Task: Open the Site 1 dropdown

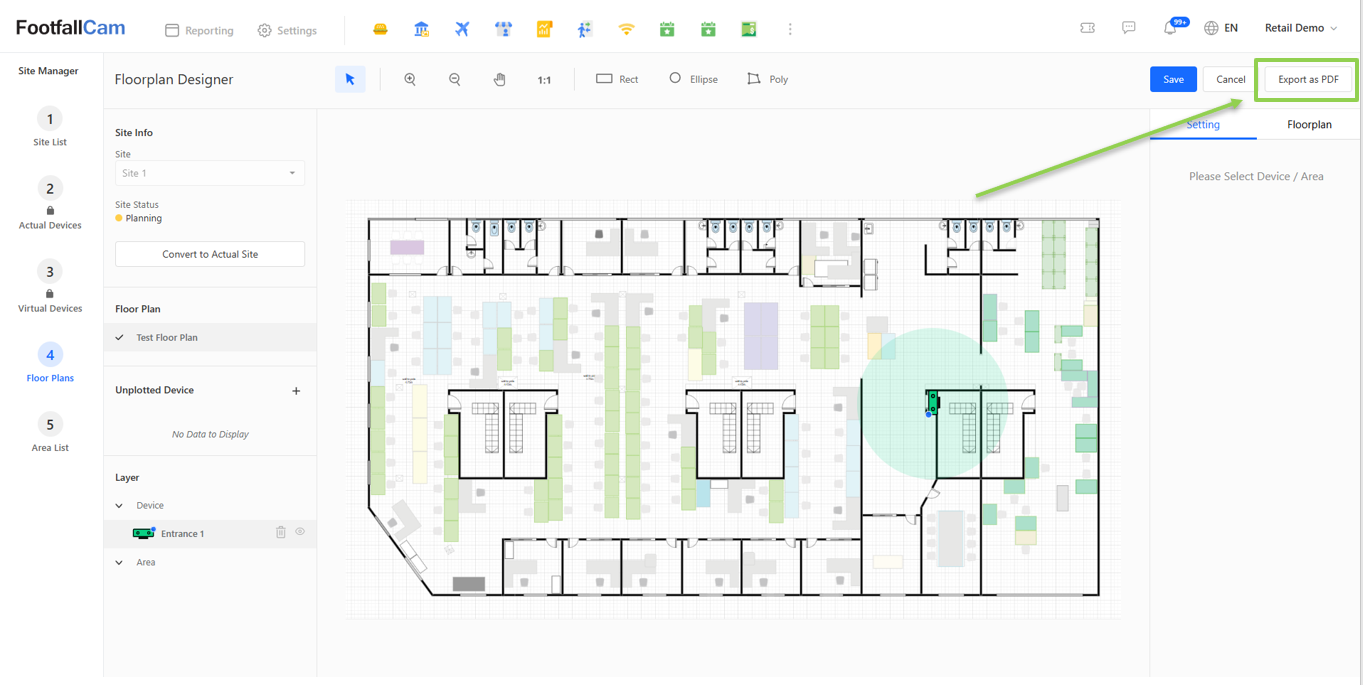Action: (x=210, y=173)
